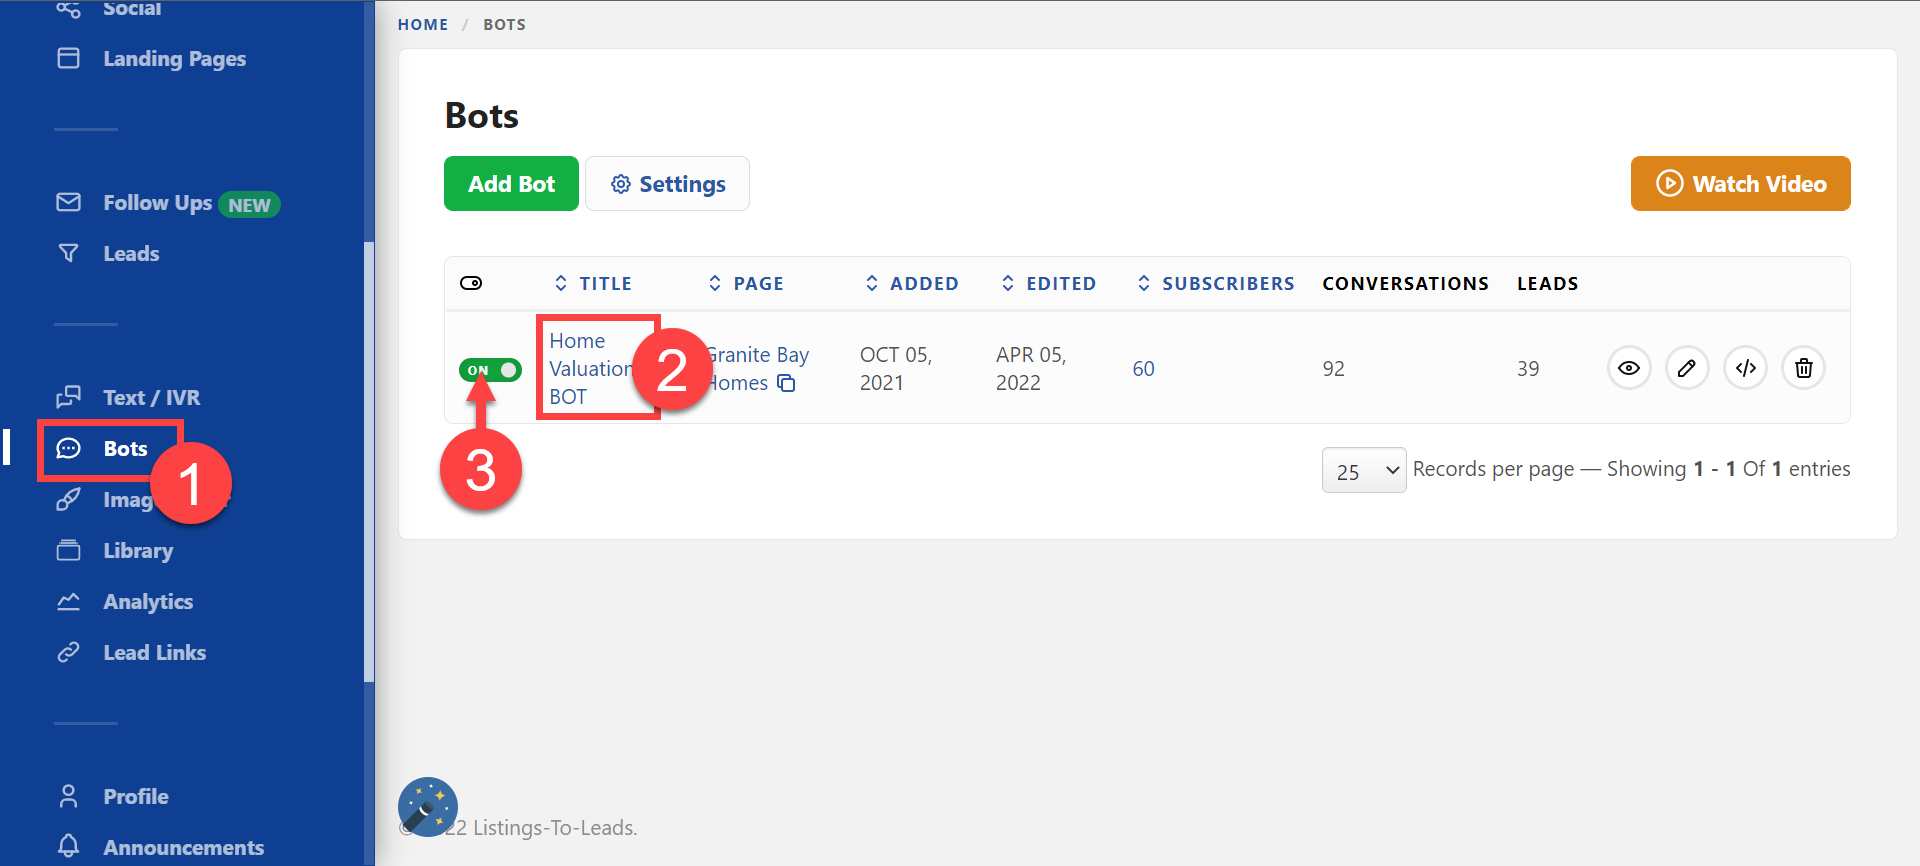Click the embed code icon in the bot row
The width and height of the screenshot is (1920, 866).
[1745, 368]
